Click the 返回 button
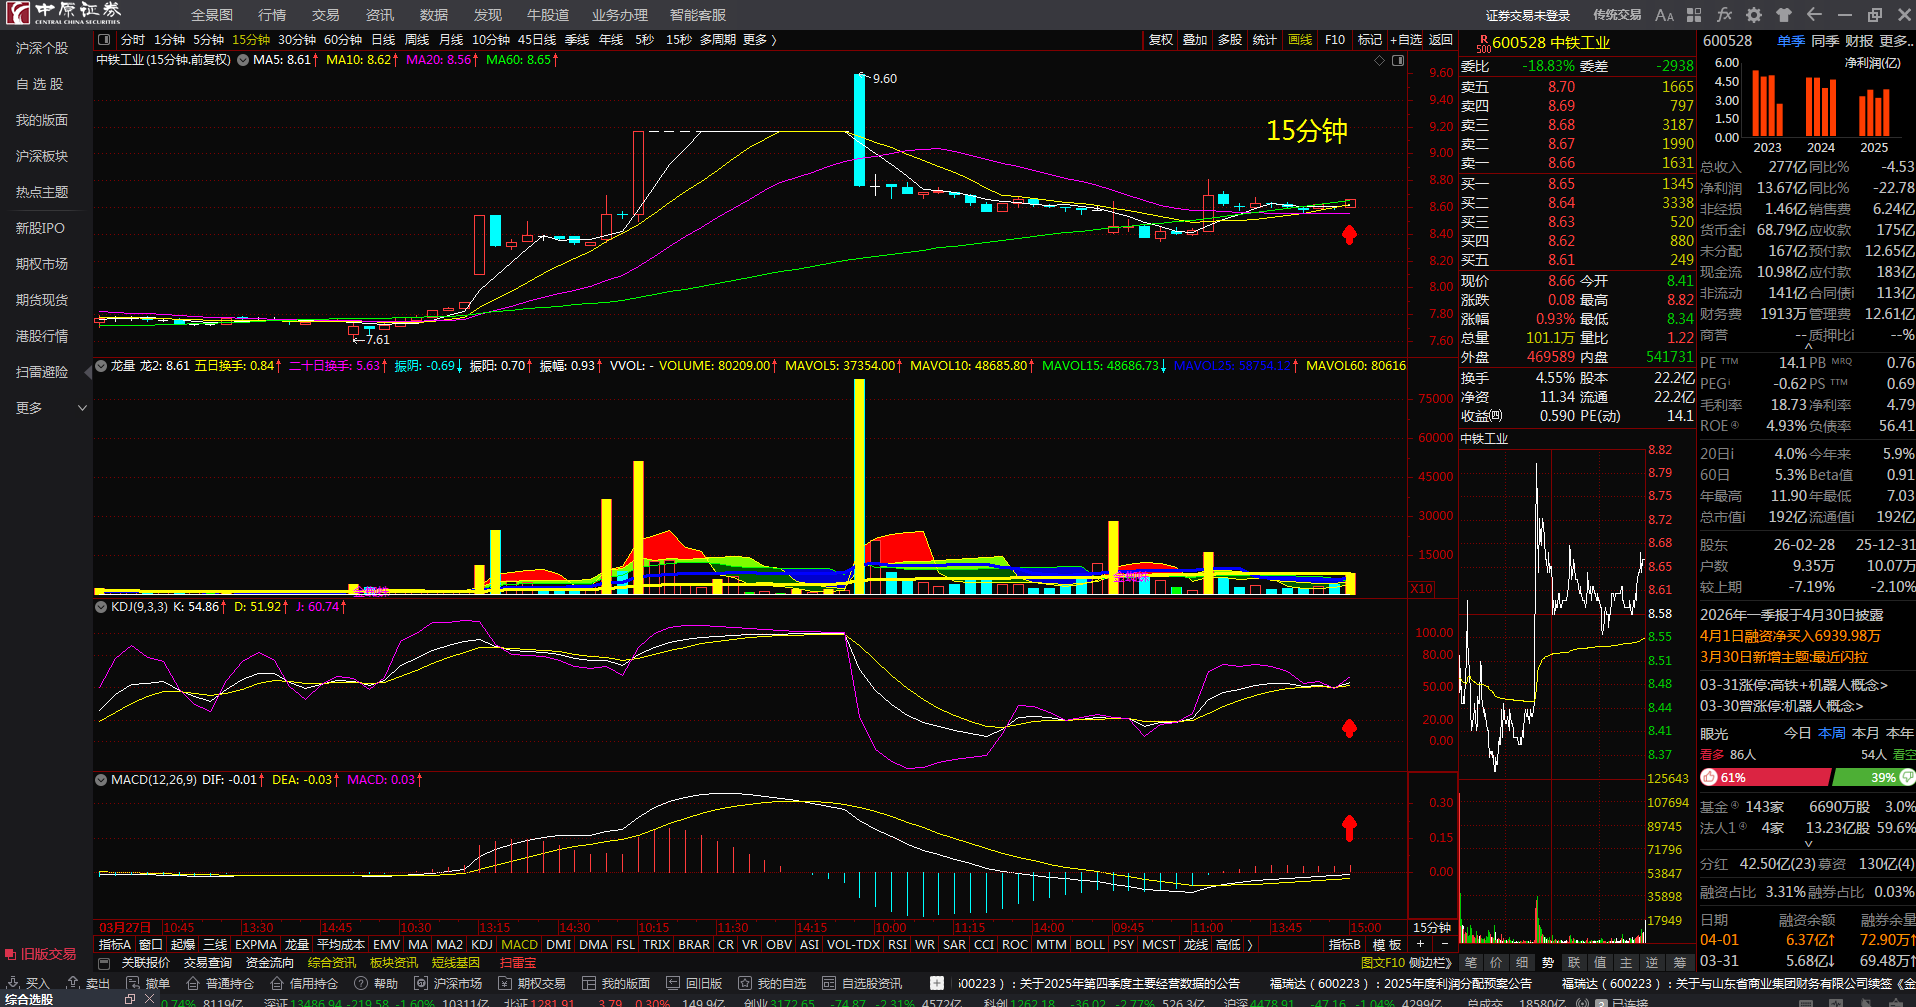1916x1007 pixels. [x=1441, y=40]
